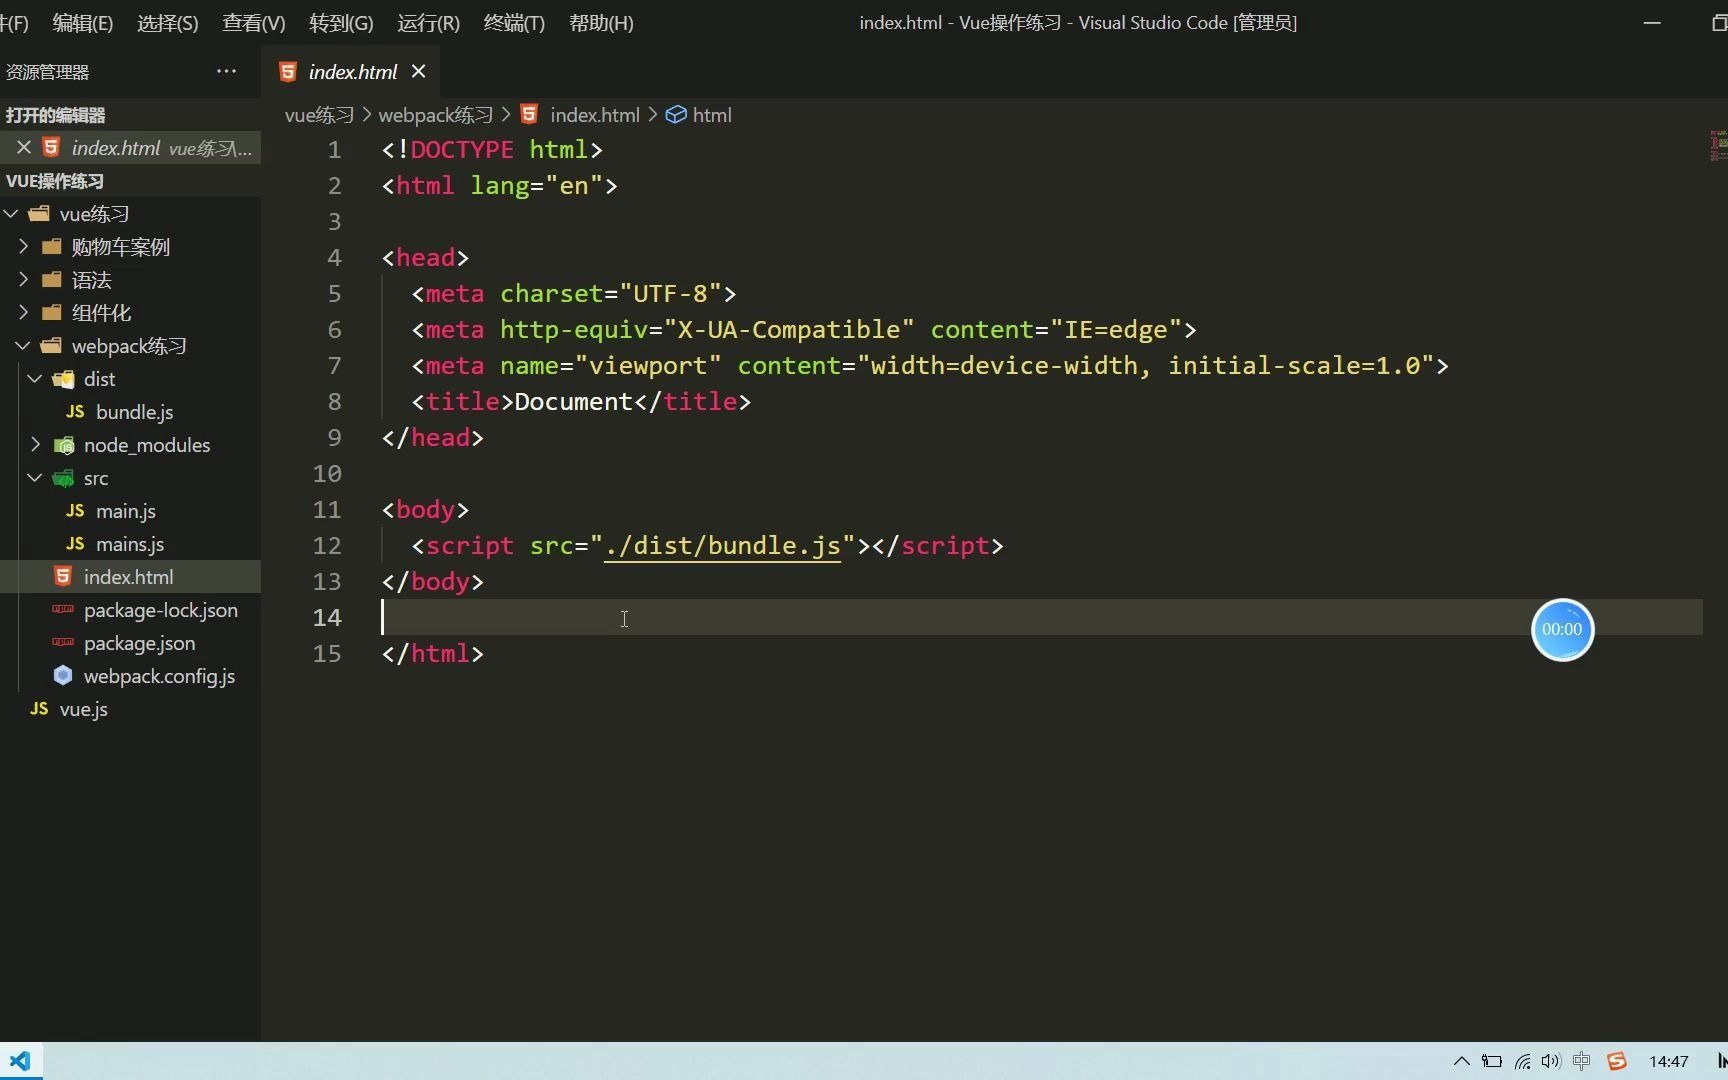Minimize the VS Code window
1728x1080 pixels.
coord(1652,23)
